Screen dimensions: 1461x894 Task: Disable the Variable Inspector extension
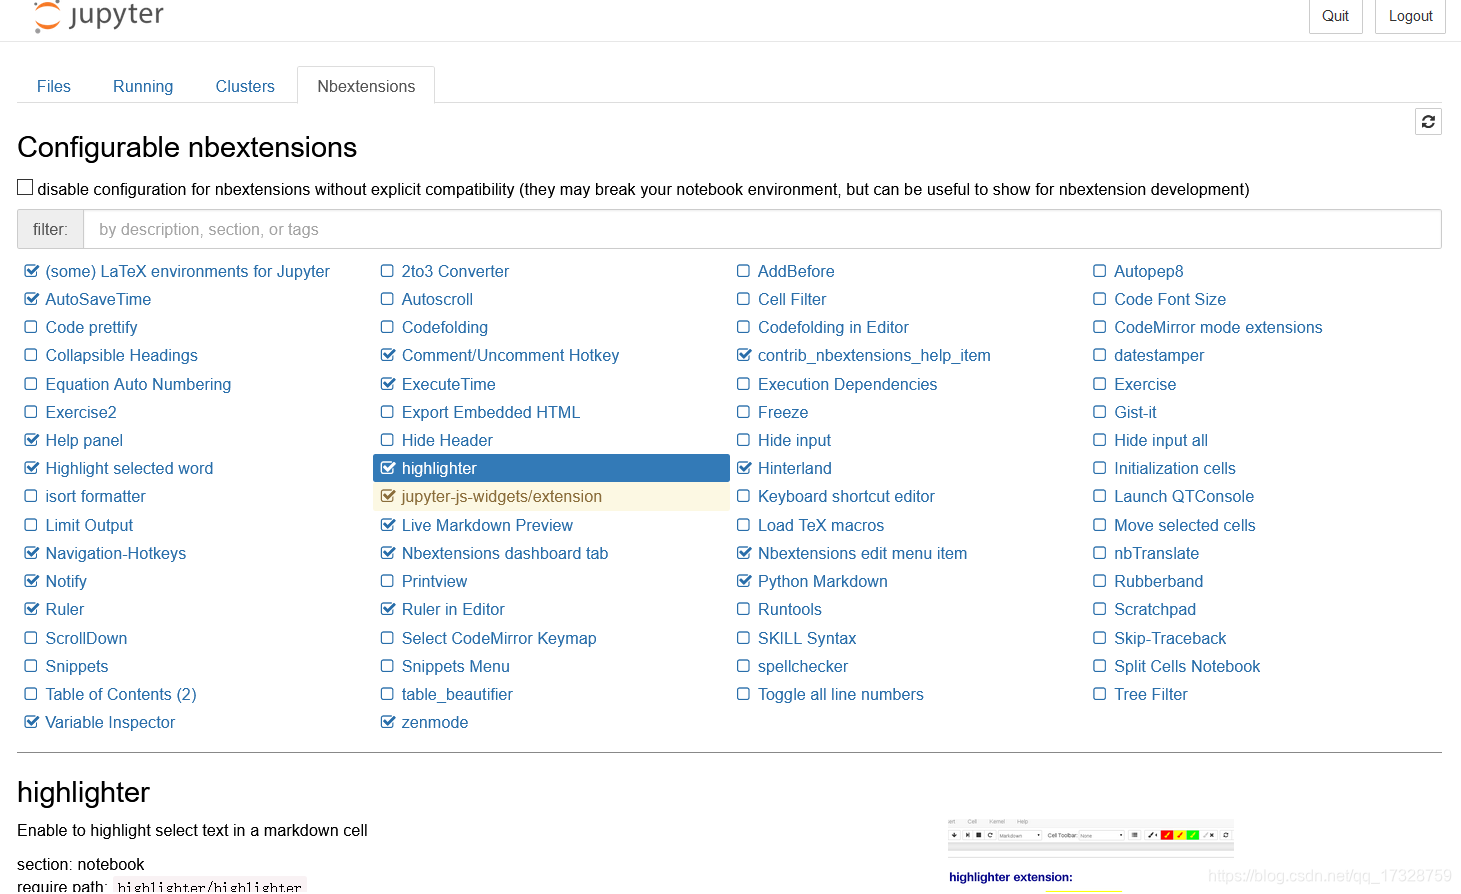click(110, 722)
